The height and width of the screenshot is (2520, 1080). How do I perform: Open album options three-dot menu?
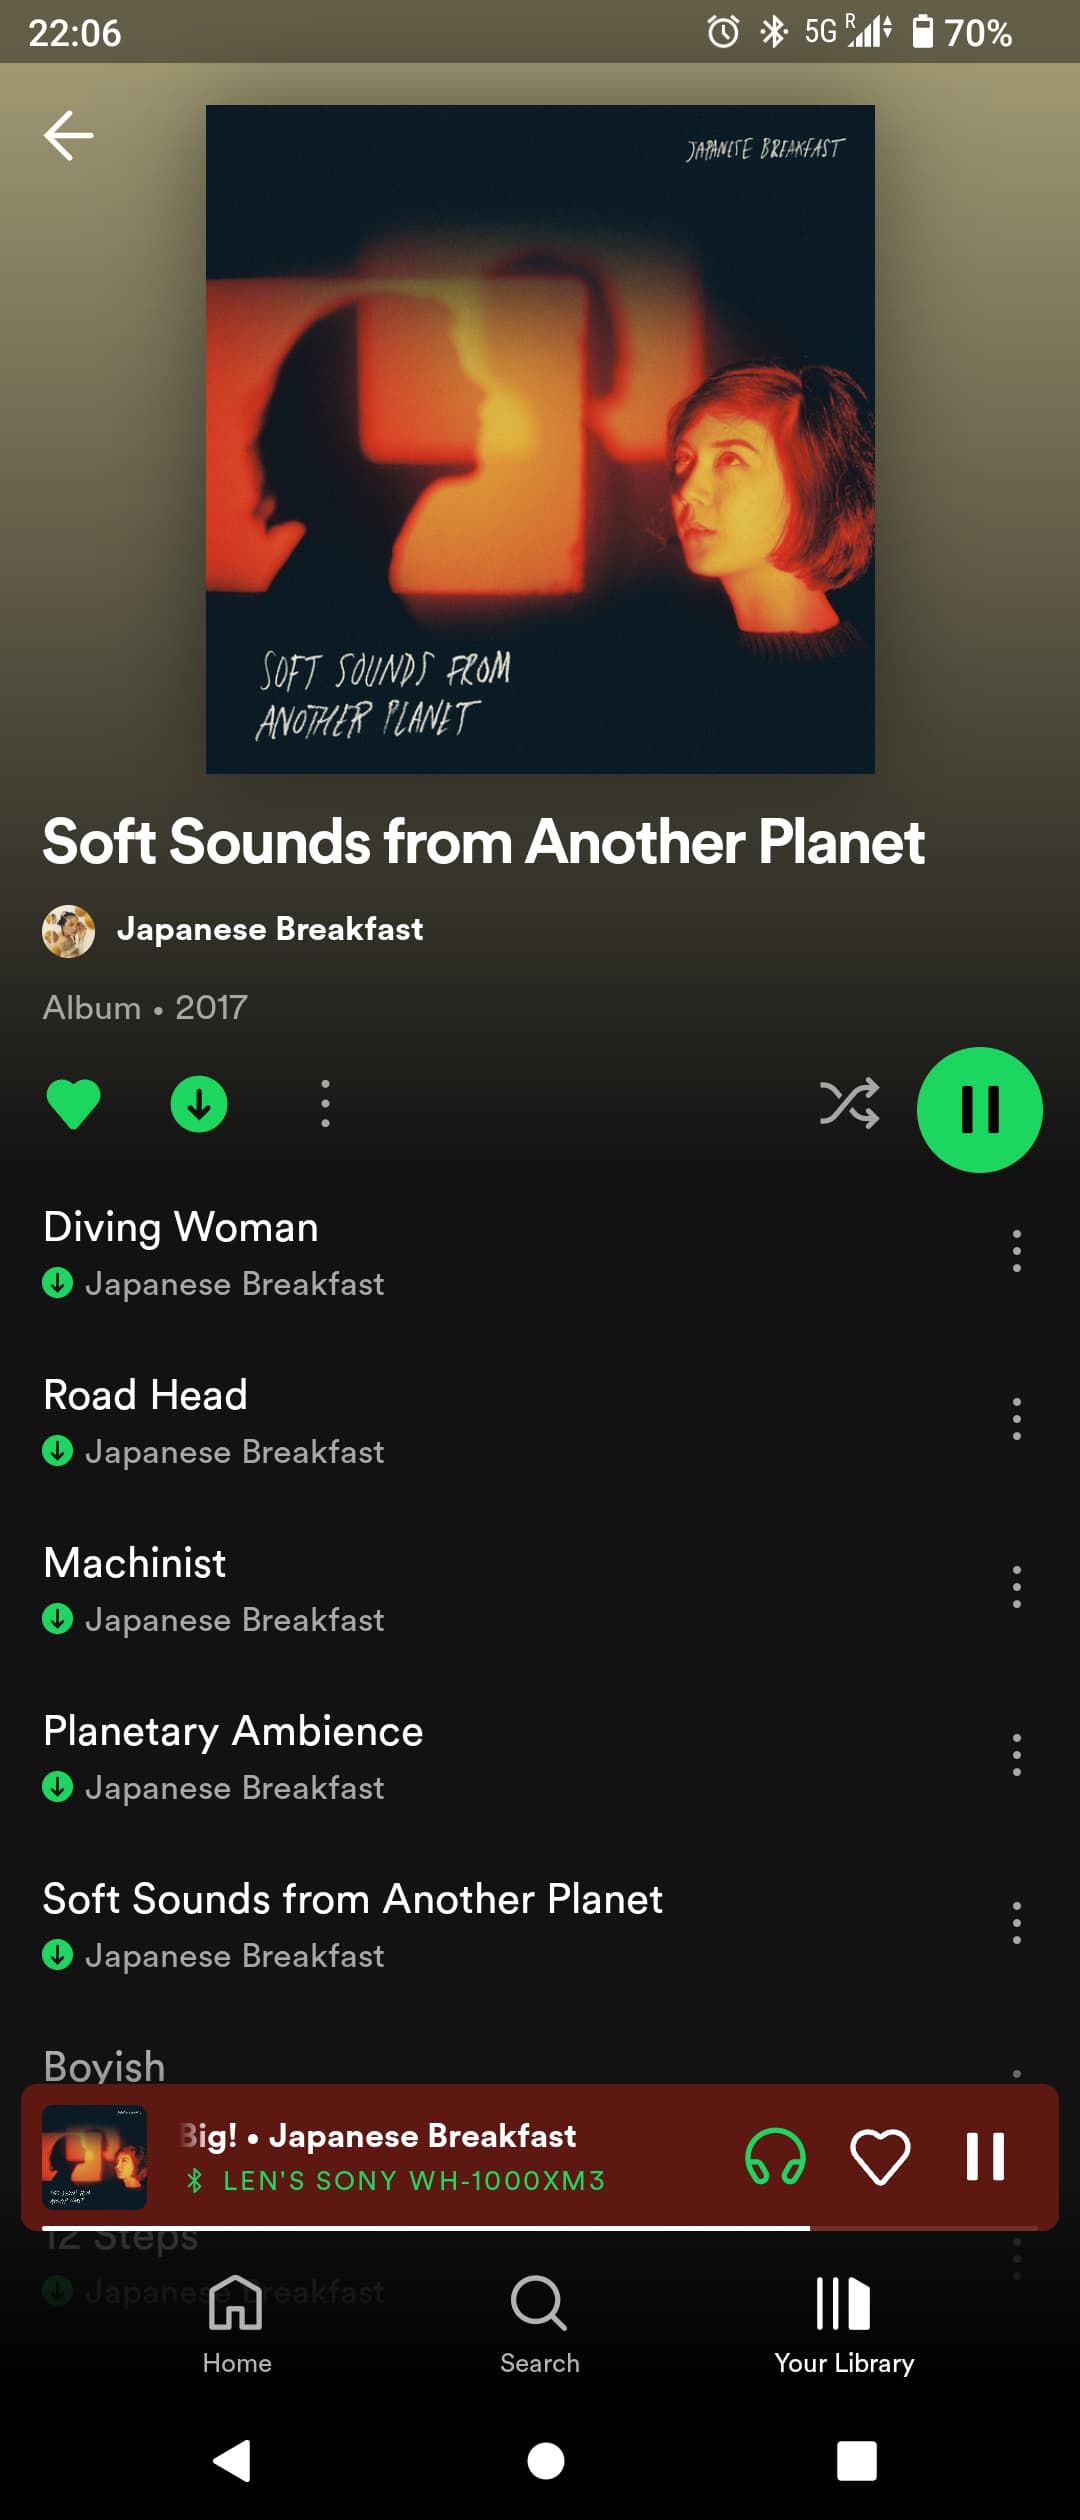click(325, 1105)
